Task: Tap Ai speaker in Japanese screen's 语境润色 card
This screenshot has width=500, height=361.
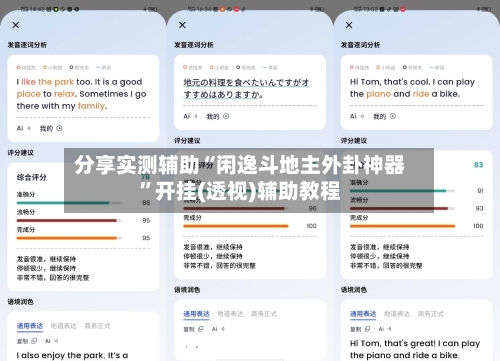Action: (223, 329)
